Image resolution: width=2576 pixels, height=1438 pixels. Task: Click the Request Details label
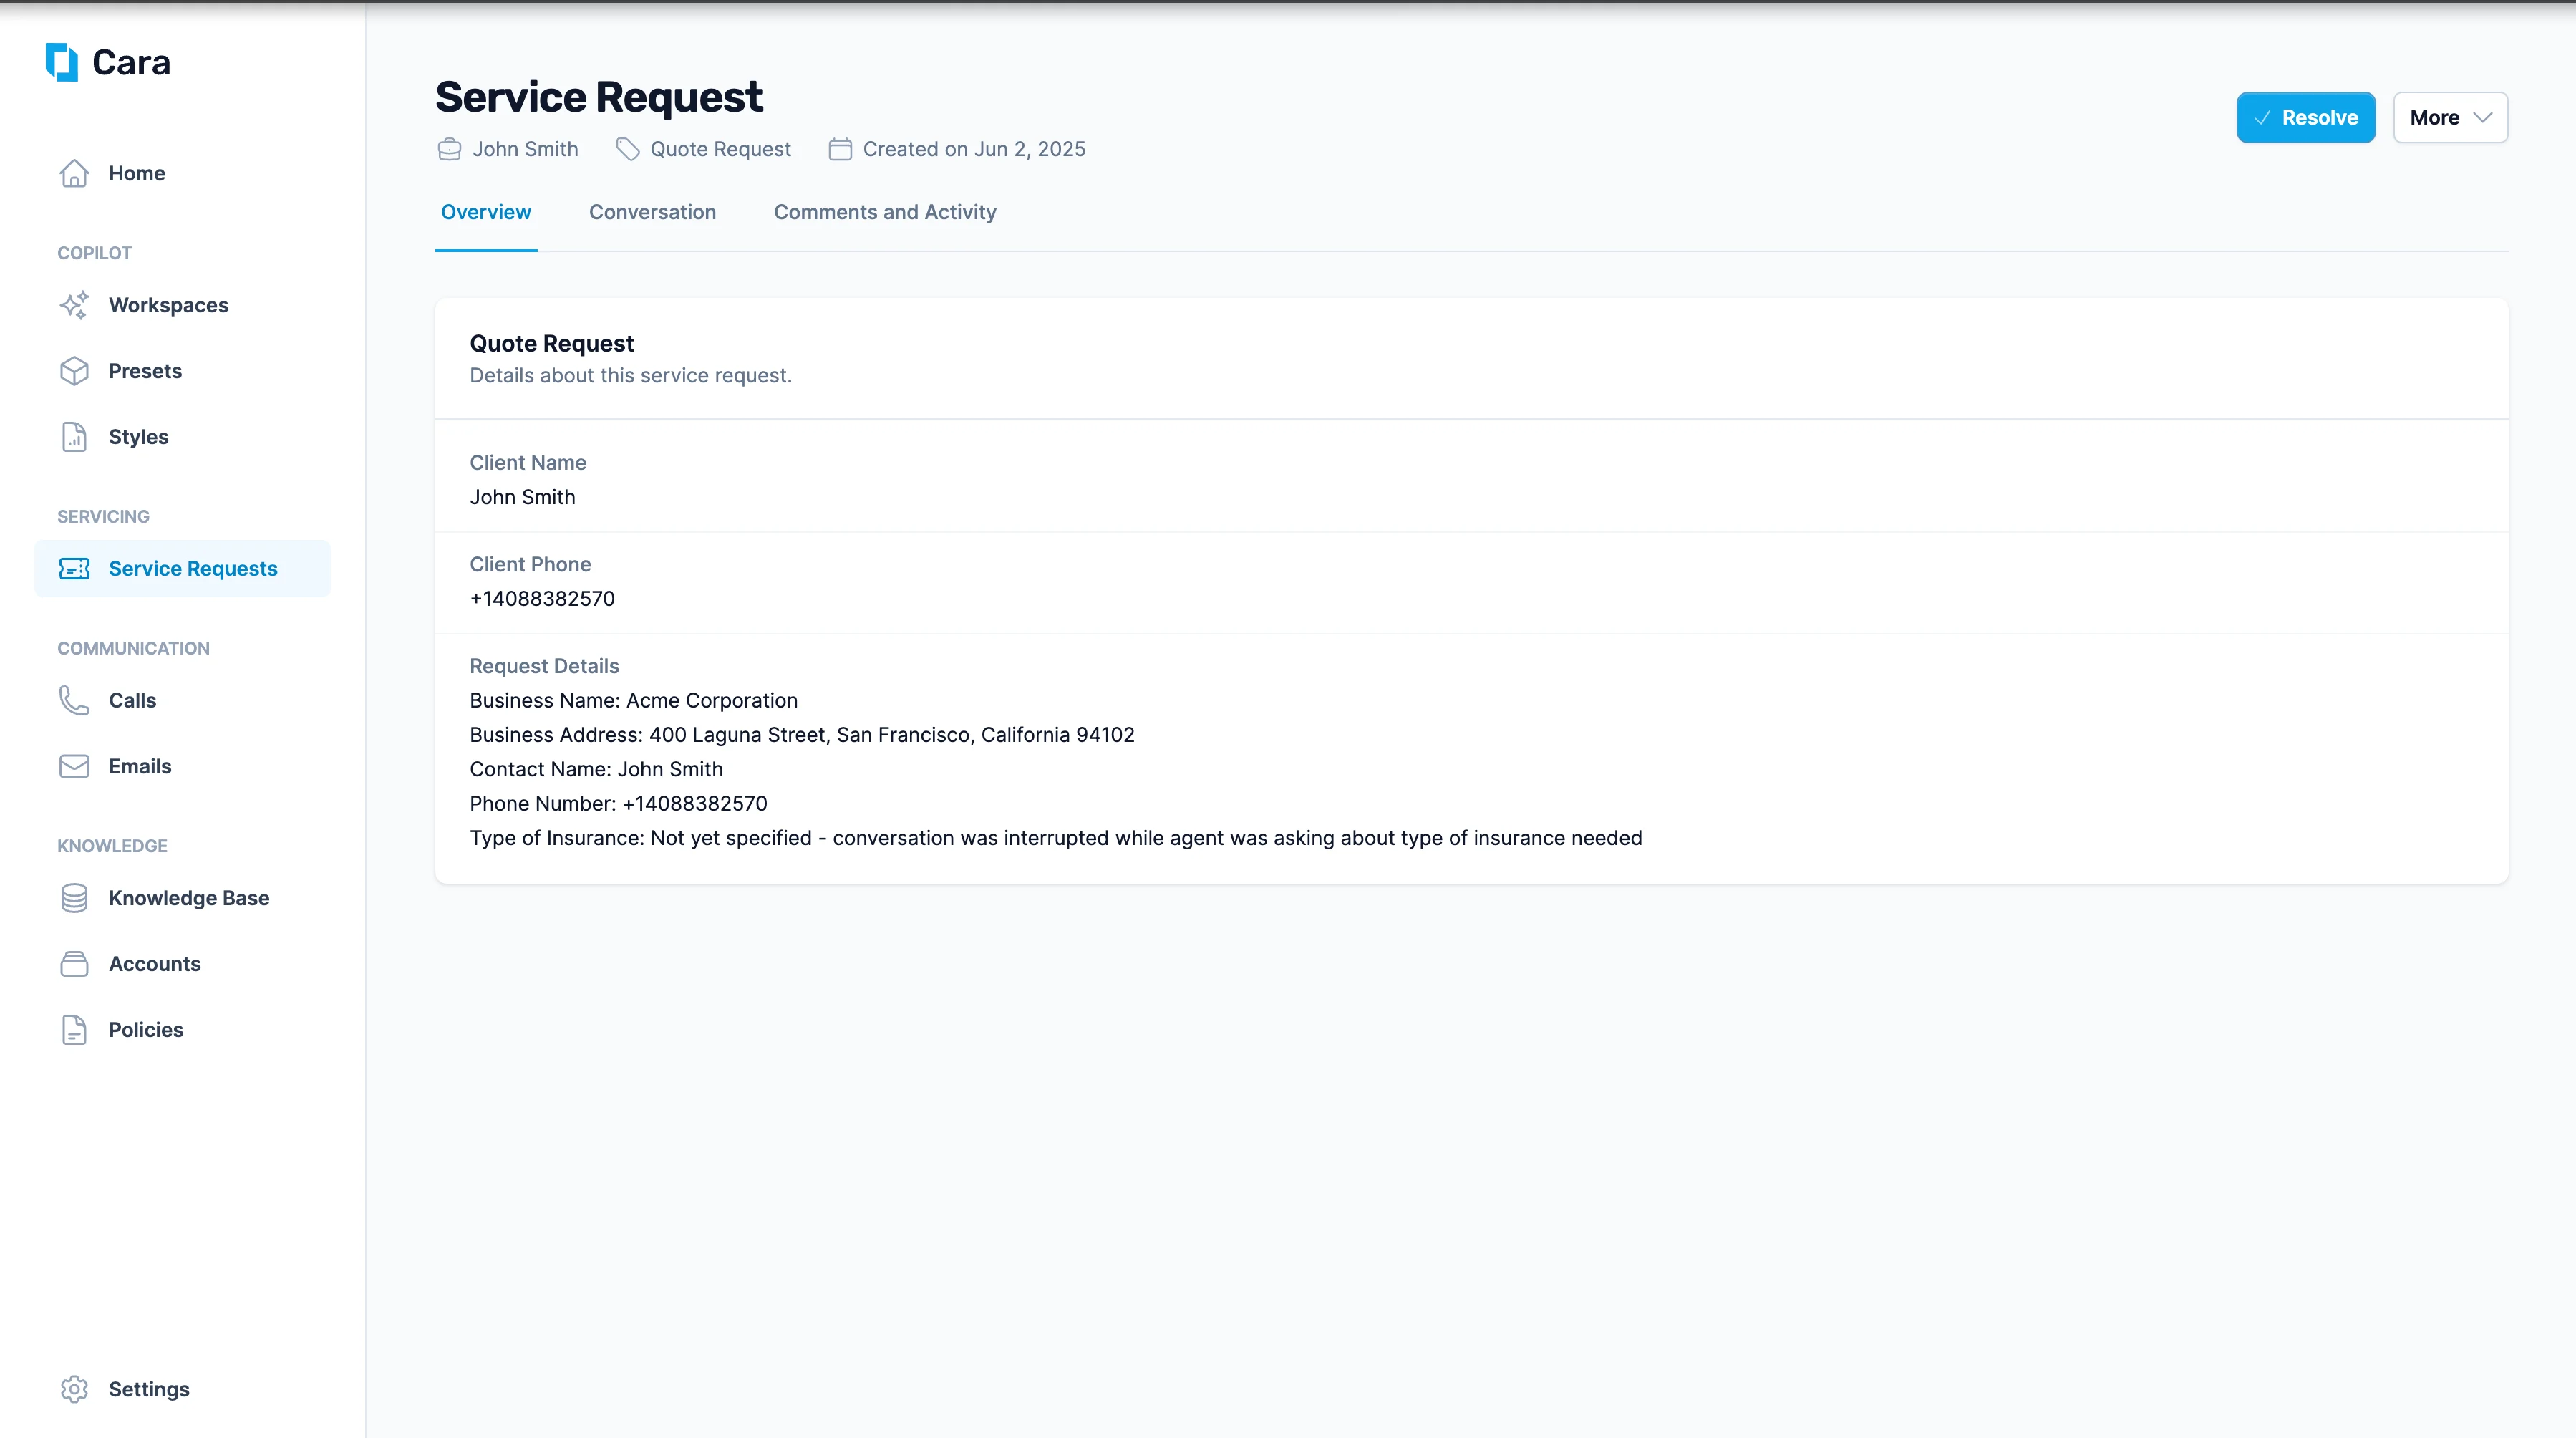(x=544, y=666)
